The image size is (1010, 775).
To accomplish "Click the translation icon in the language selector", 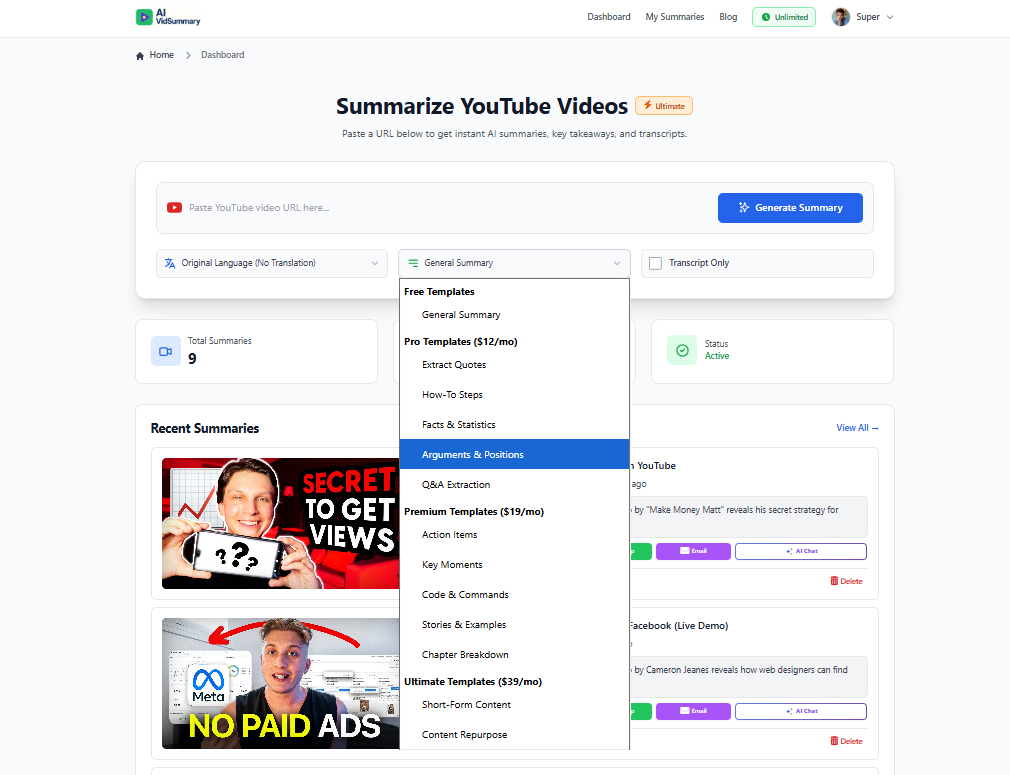I will (x=172, y=263).
